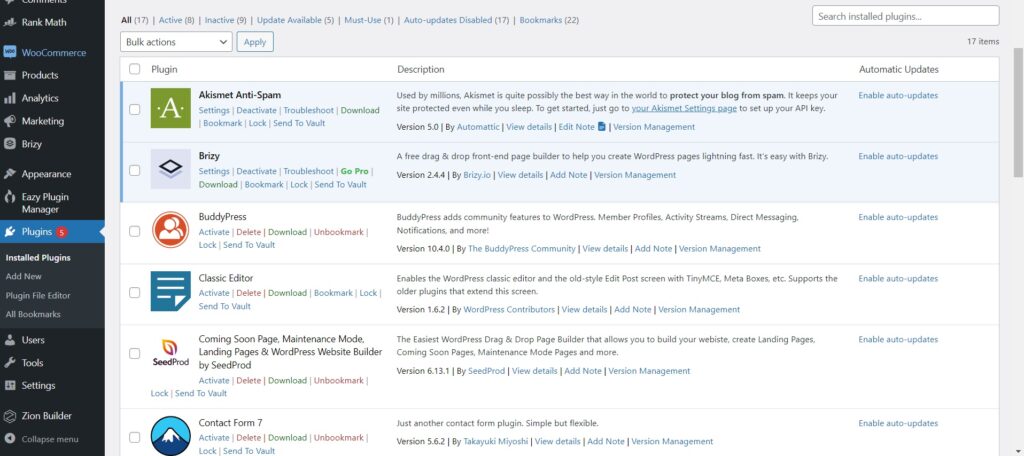Click the Zion Builder icon
Viewport: 1024px width, 456px height.
(x=10, y=415)
